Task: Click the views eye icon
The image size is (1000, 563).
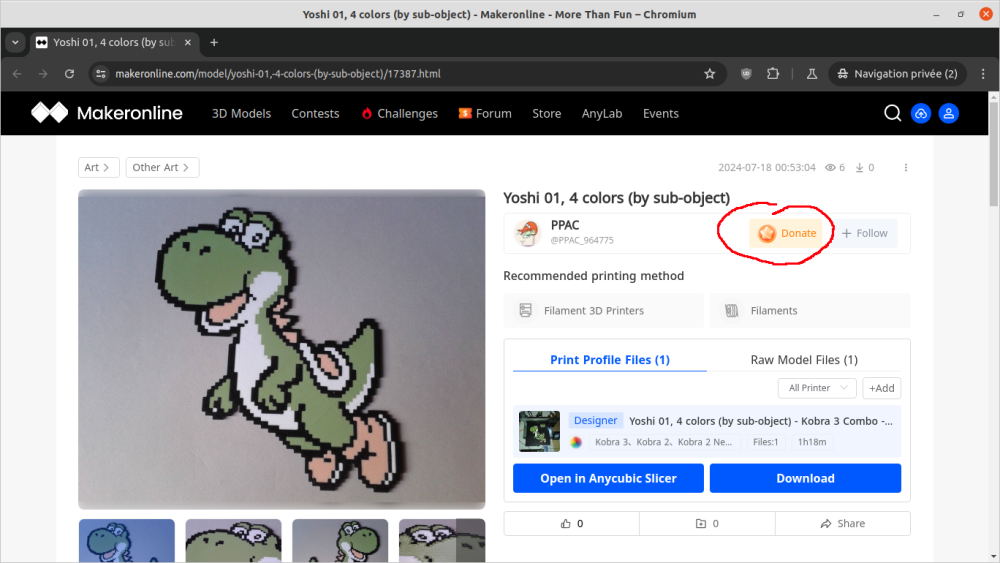Action: 830,168
